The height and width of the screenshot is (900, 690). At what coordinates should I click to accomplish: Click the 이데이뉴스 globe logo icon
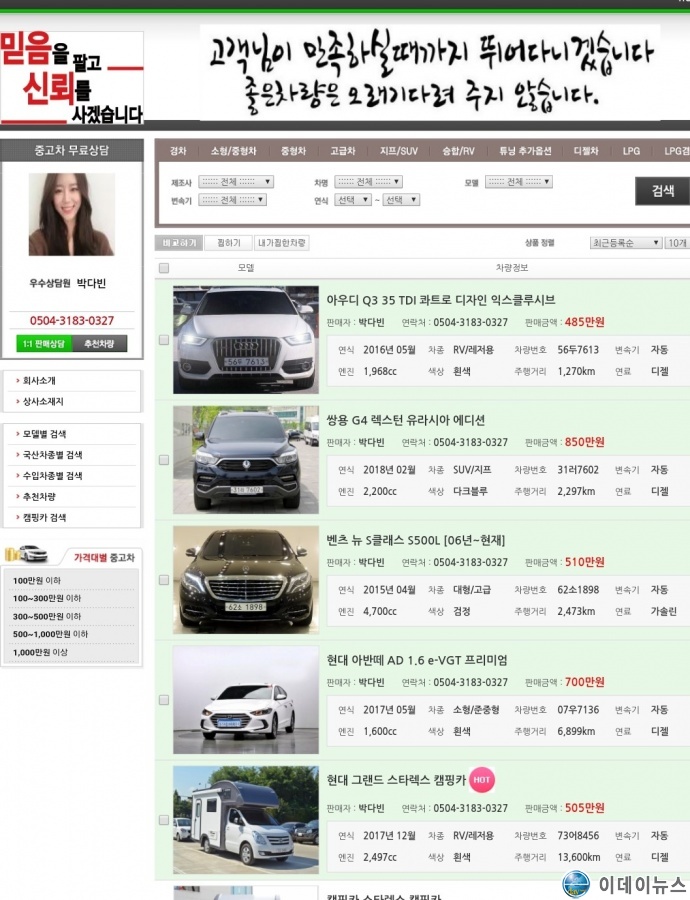click(575, 884)
